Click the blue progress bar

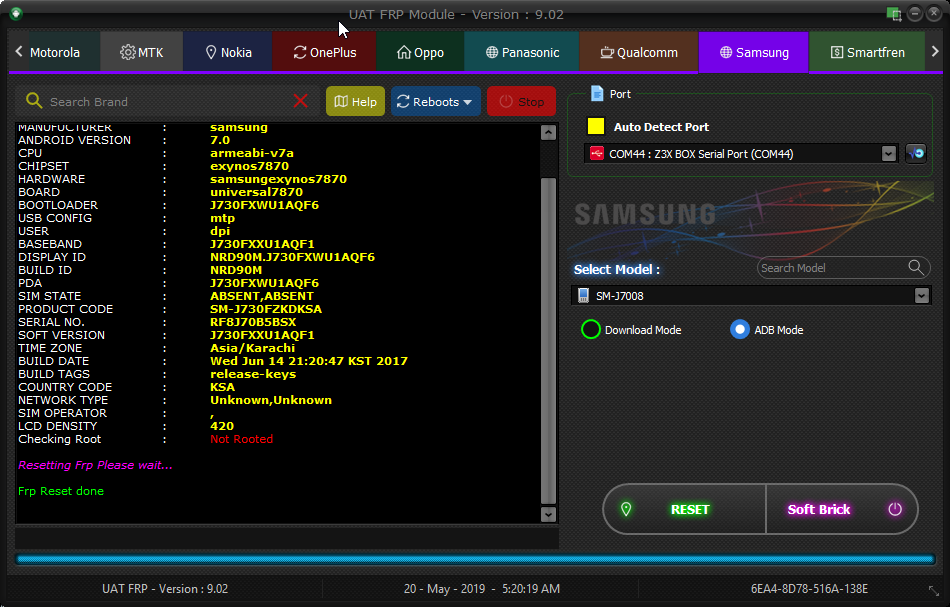[475, 559]
